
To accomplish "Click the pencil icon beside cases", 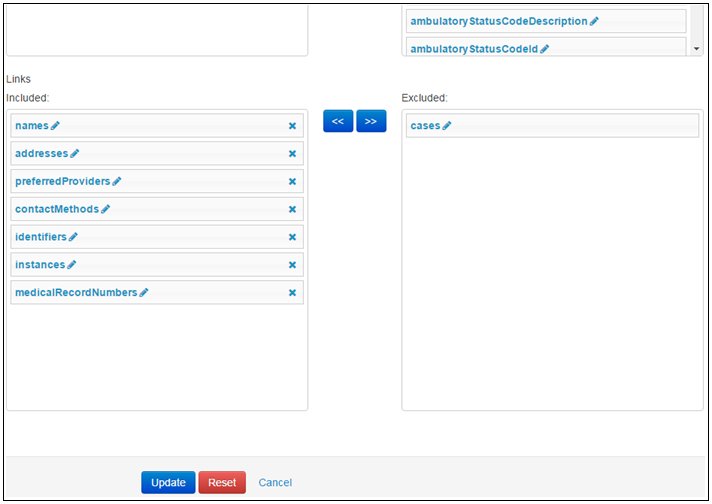I will (x=447, y=126).
